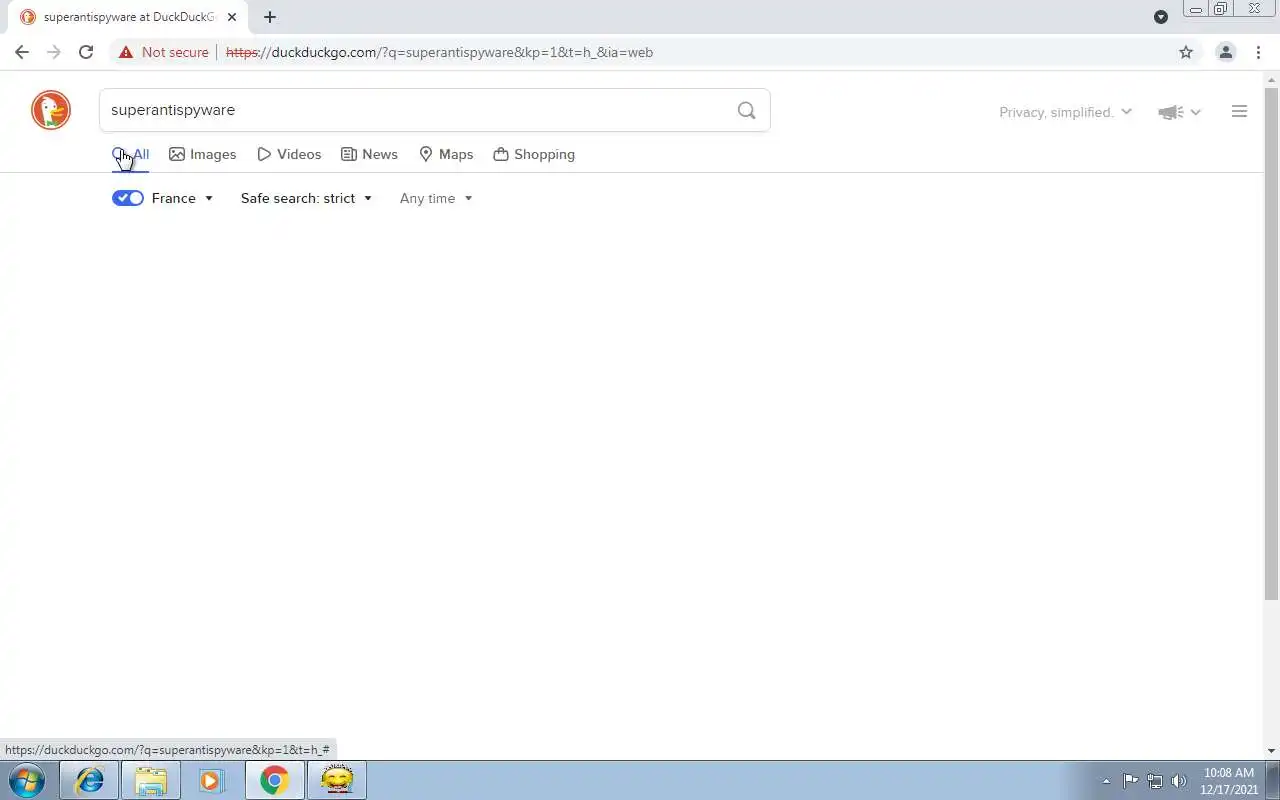The height and width of the screenshot is (800, 1280).
Task: Open Chrome's three-dot menu
Action: [1258, 52]
